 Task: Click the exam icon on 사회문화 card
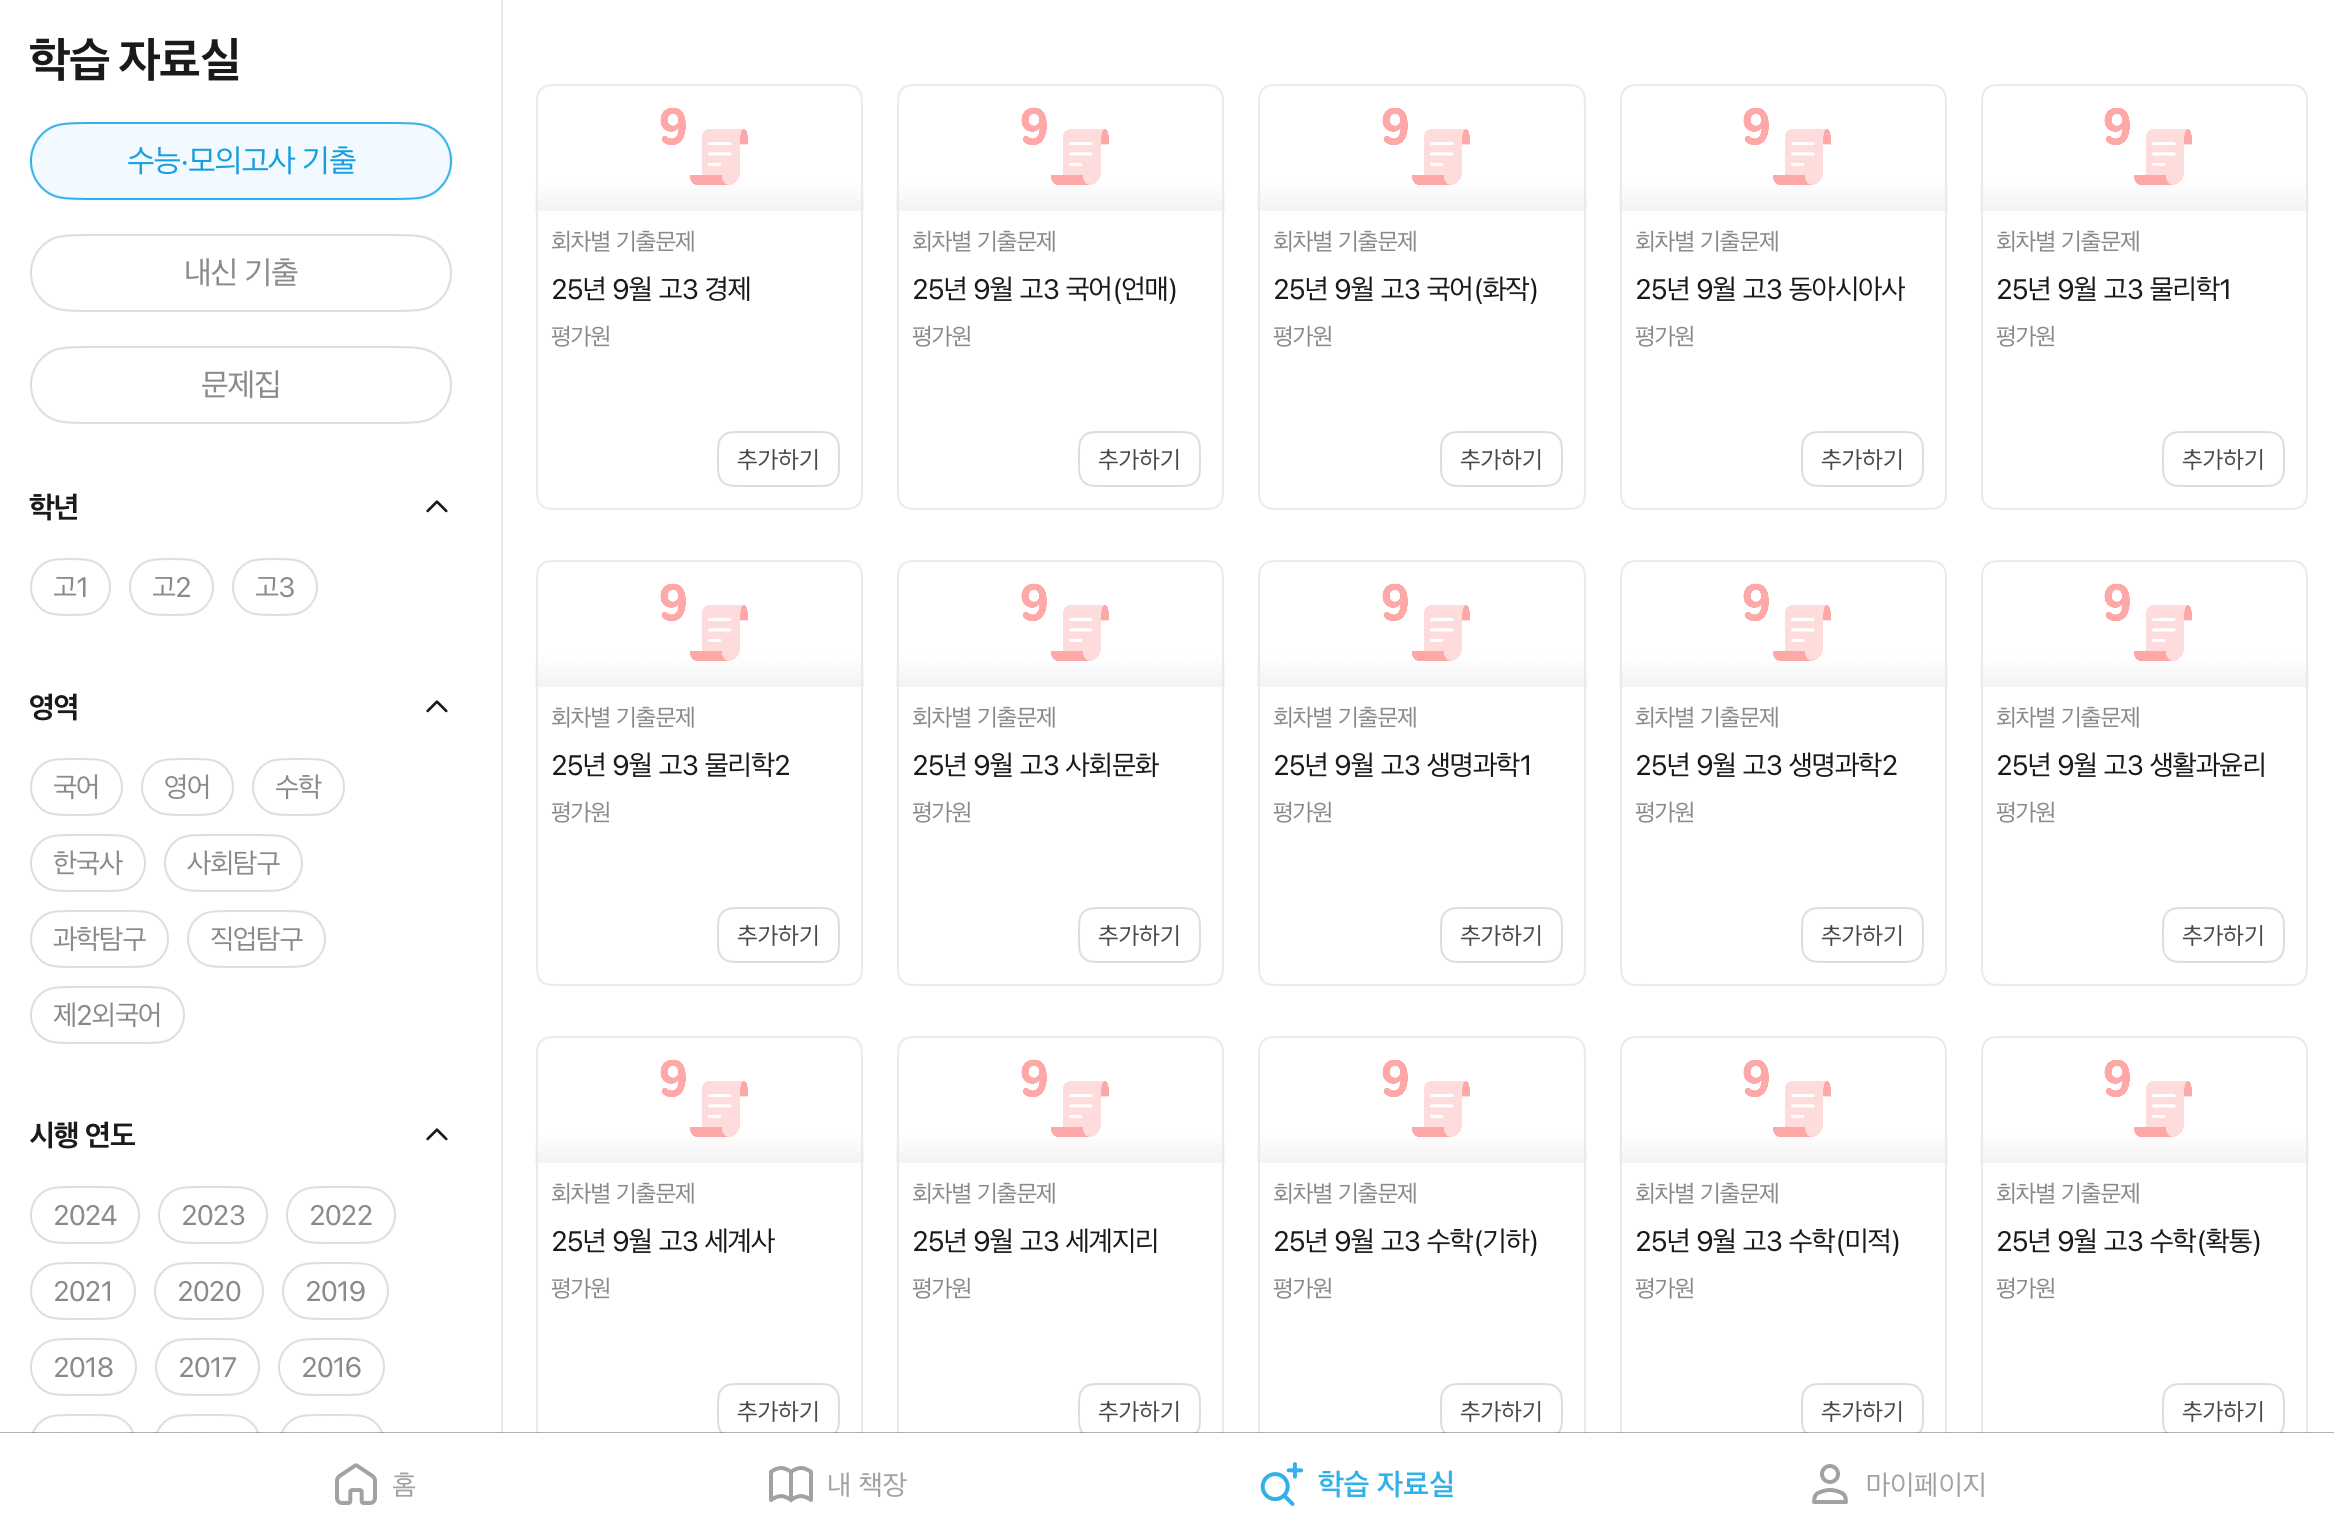(x=1065, y=622)
